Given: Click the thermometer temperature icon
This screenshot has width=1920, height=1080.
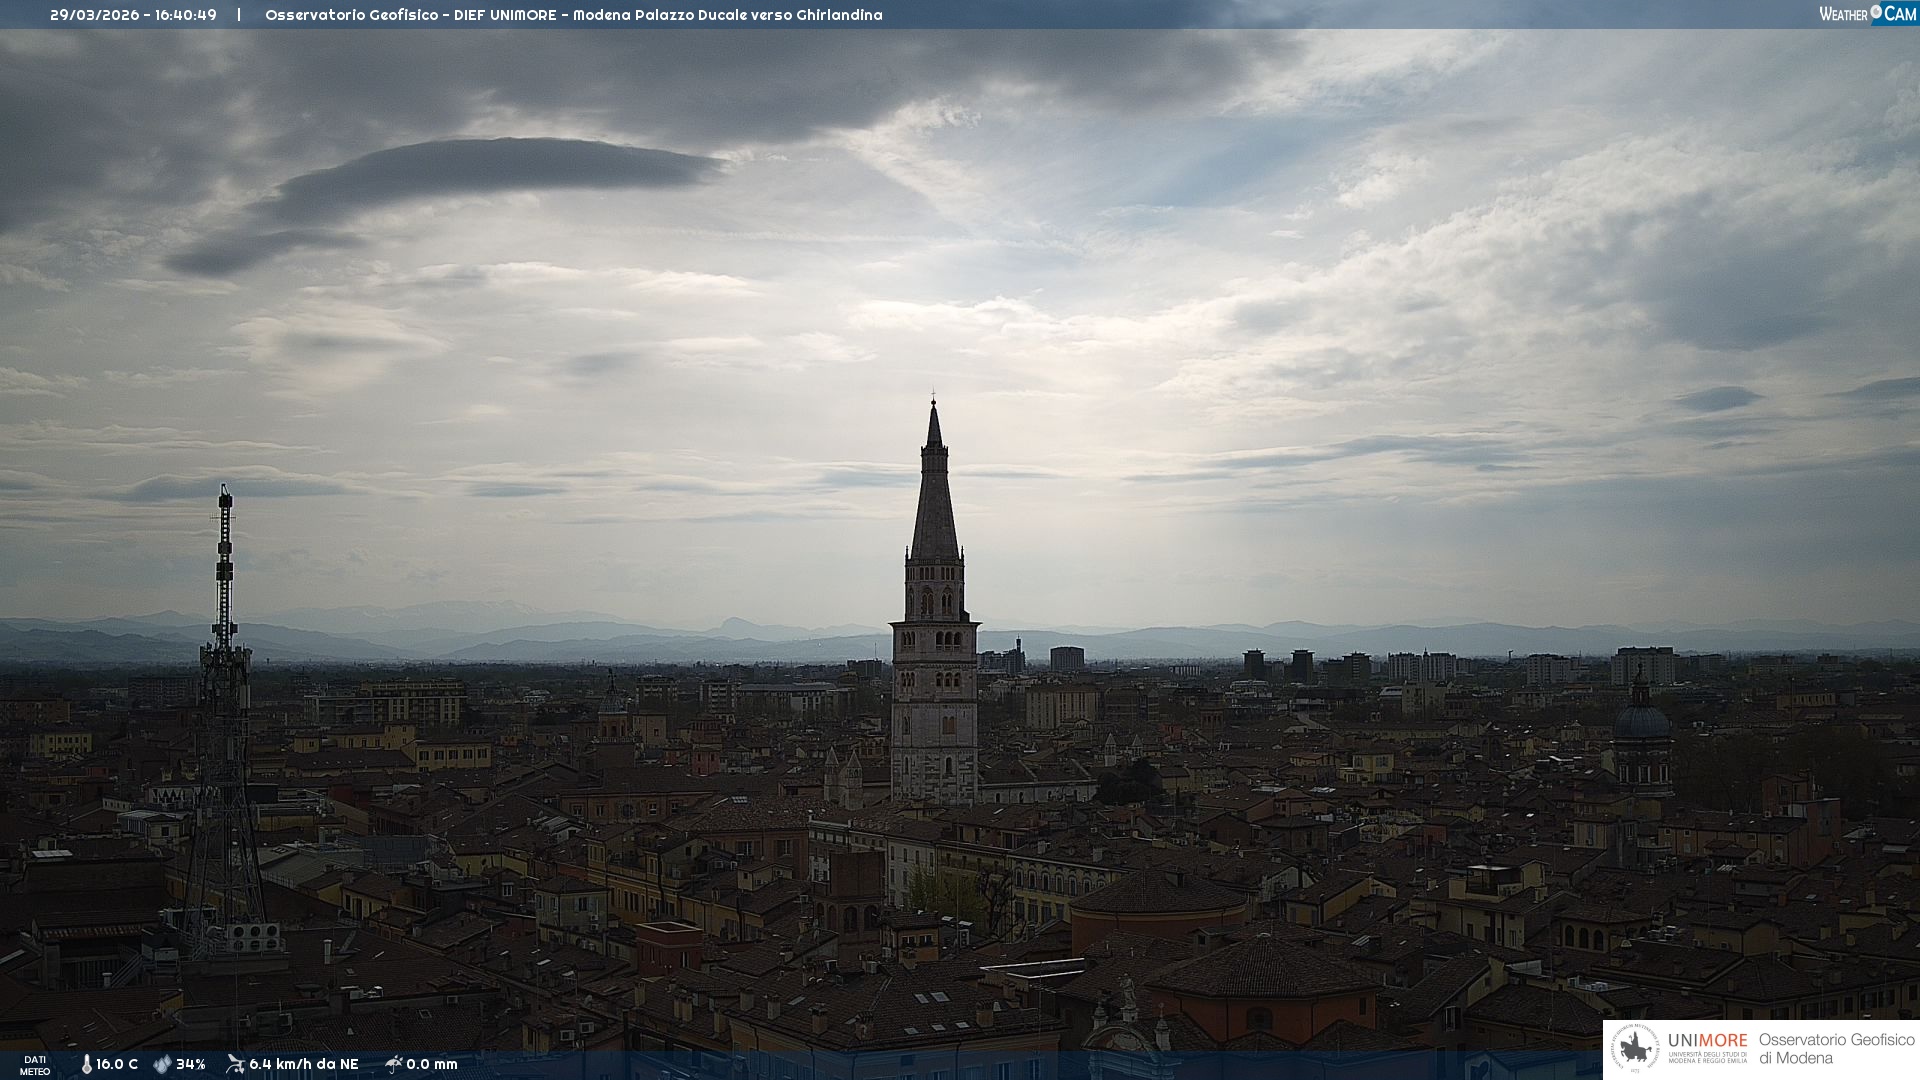Looking at the screenshot, I should [x=86, y=1064].
